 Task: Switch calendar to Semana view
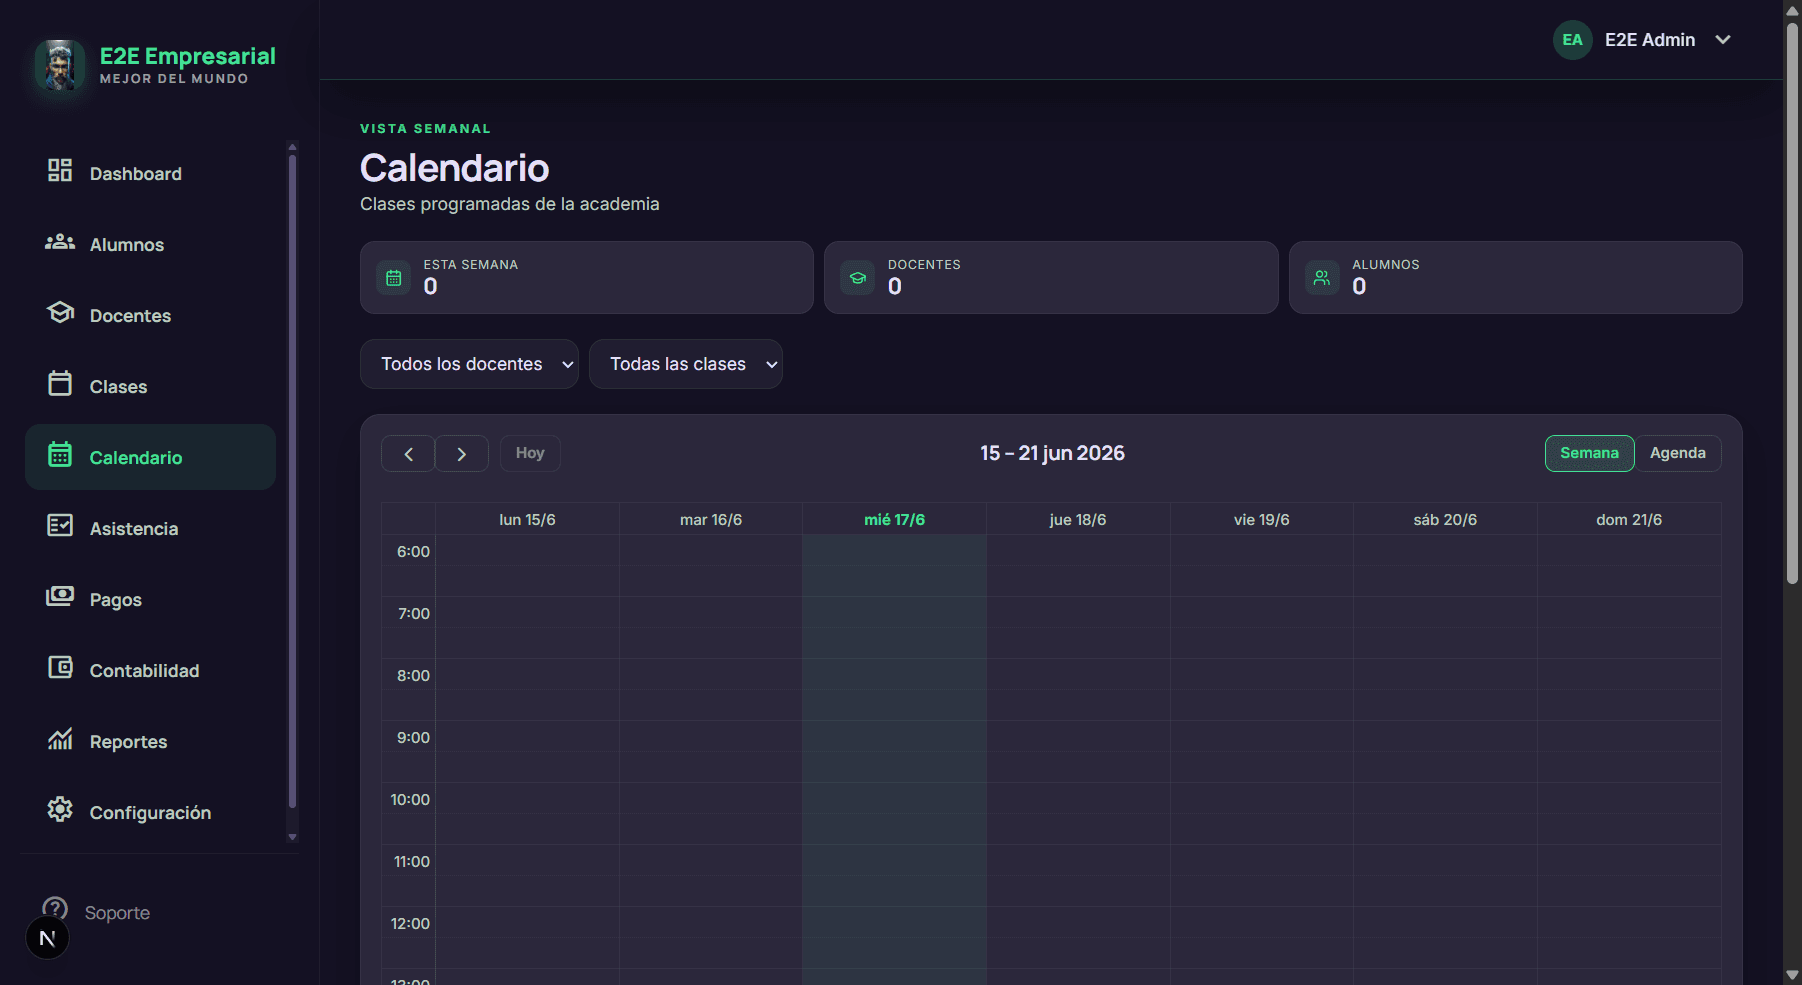click(1589, 453)
